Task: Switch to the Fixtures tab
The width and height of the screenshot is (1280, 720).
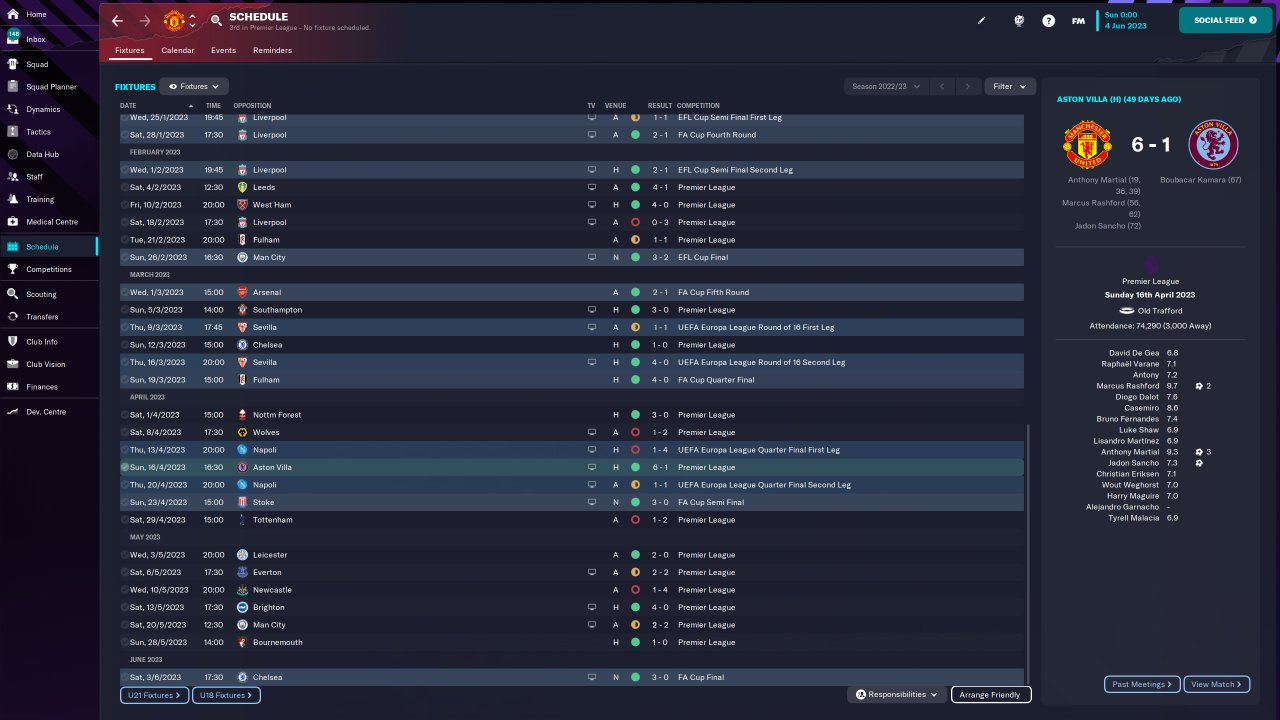Action: [x=129, y=50]
